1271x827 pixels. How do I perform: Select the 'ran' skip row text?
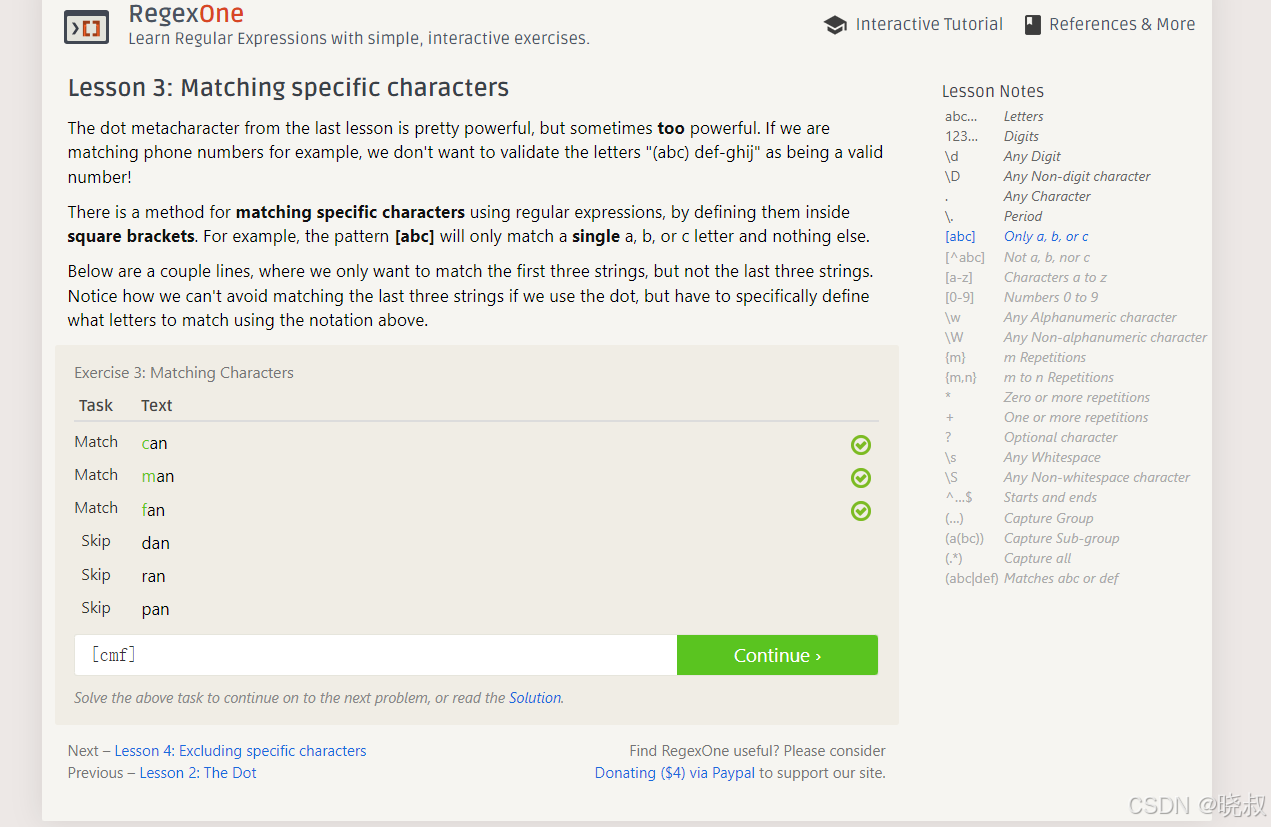(154, 576)
